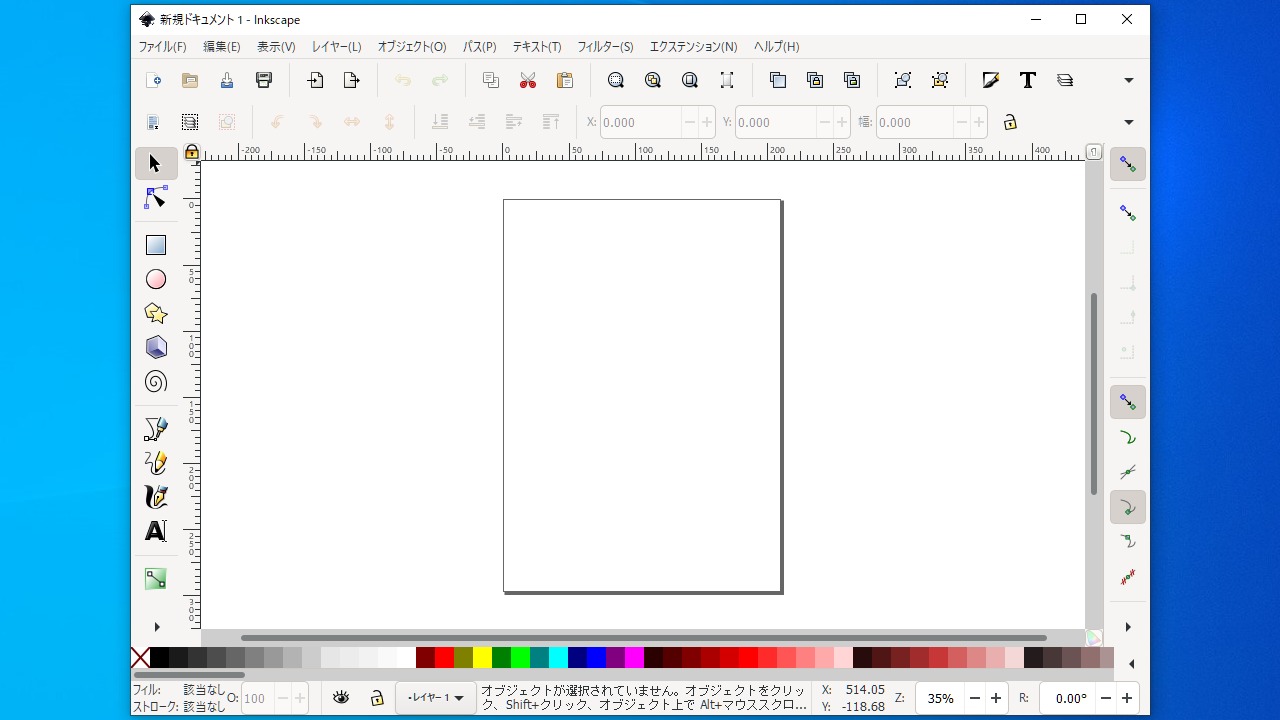This screenshot has height=720, width=1280.
Task: Click the vertical canvas scrollbar
Action: (1094, 394)
